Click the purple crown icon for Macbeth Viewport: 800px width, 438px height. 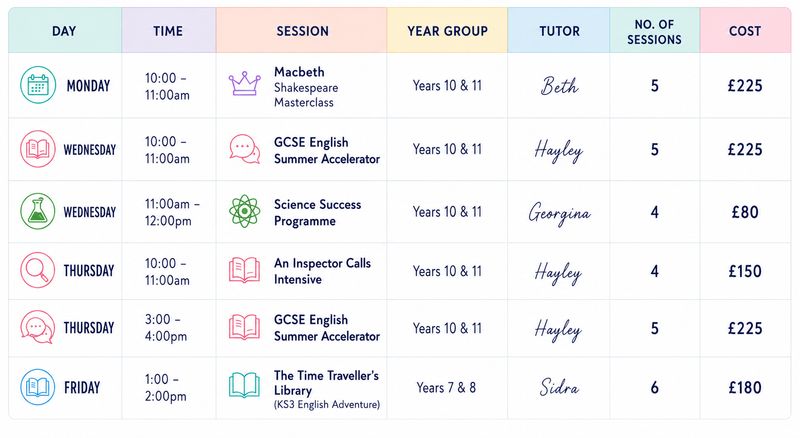click(x=244, y=84)
